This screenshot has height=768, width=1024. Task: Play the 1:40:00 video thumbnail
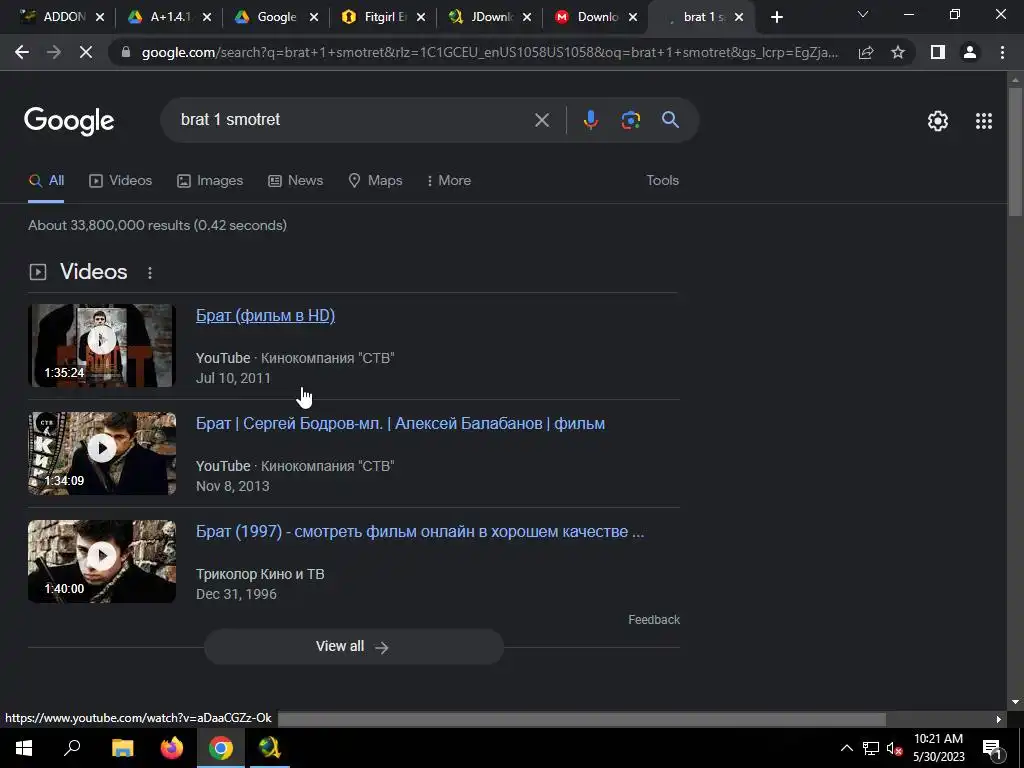102,561
